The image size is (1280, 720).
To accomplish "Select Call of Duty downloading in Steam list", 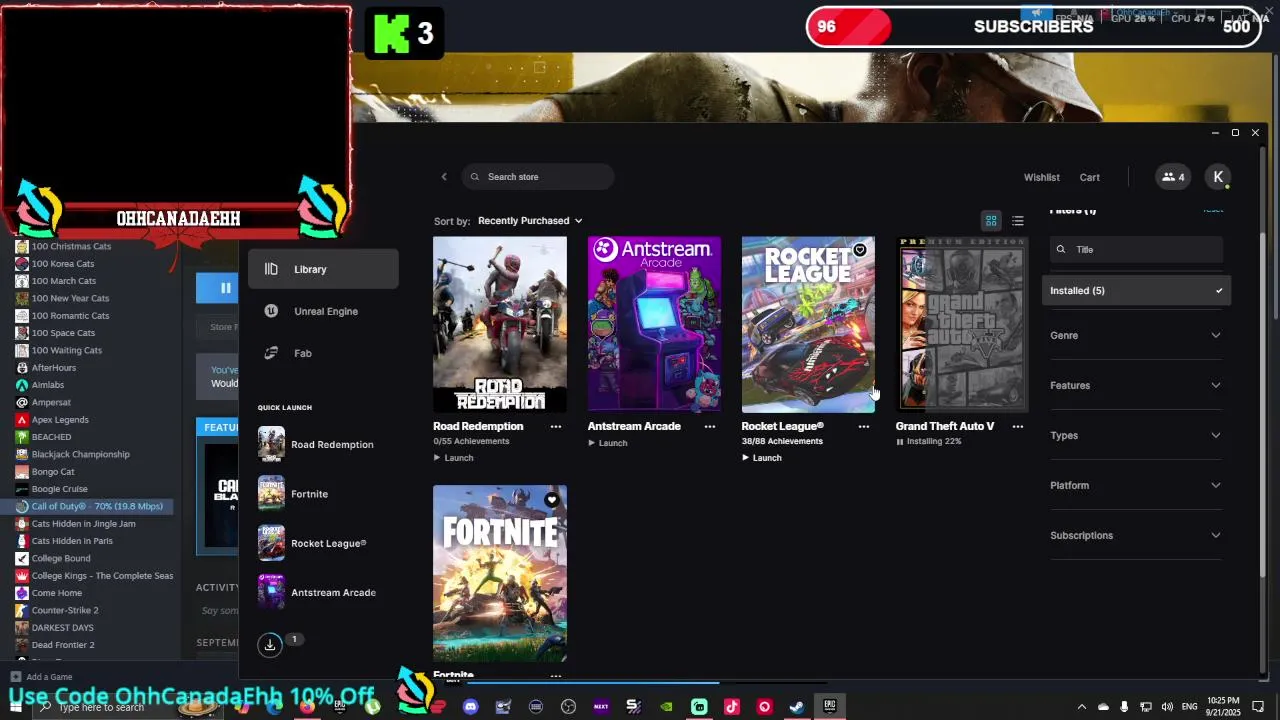I will tap(94, 506).
